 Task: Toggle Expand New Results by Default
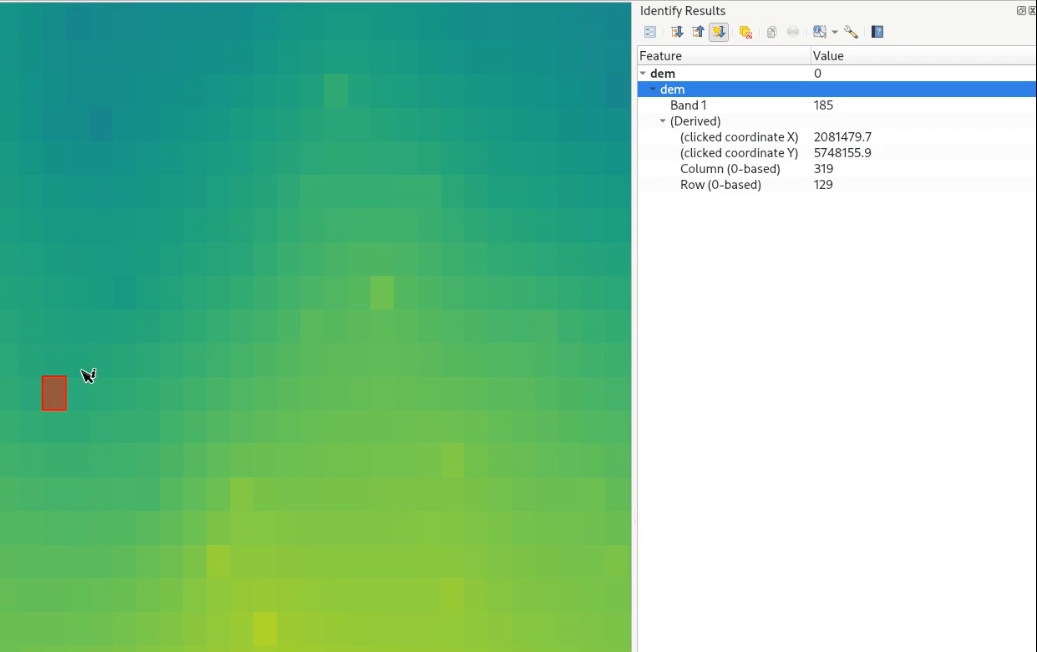(719, 32)
